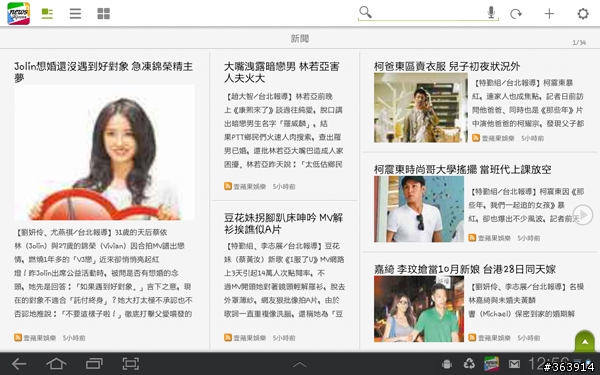Image resolution: width=600 pixels, height=375 pixels.
Task: Switch to list layout view
Action: pos(75,14)
